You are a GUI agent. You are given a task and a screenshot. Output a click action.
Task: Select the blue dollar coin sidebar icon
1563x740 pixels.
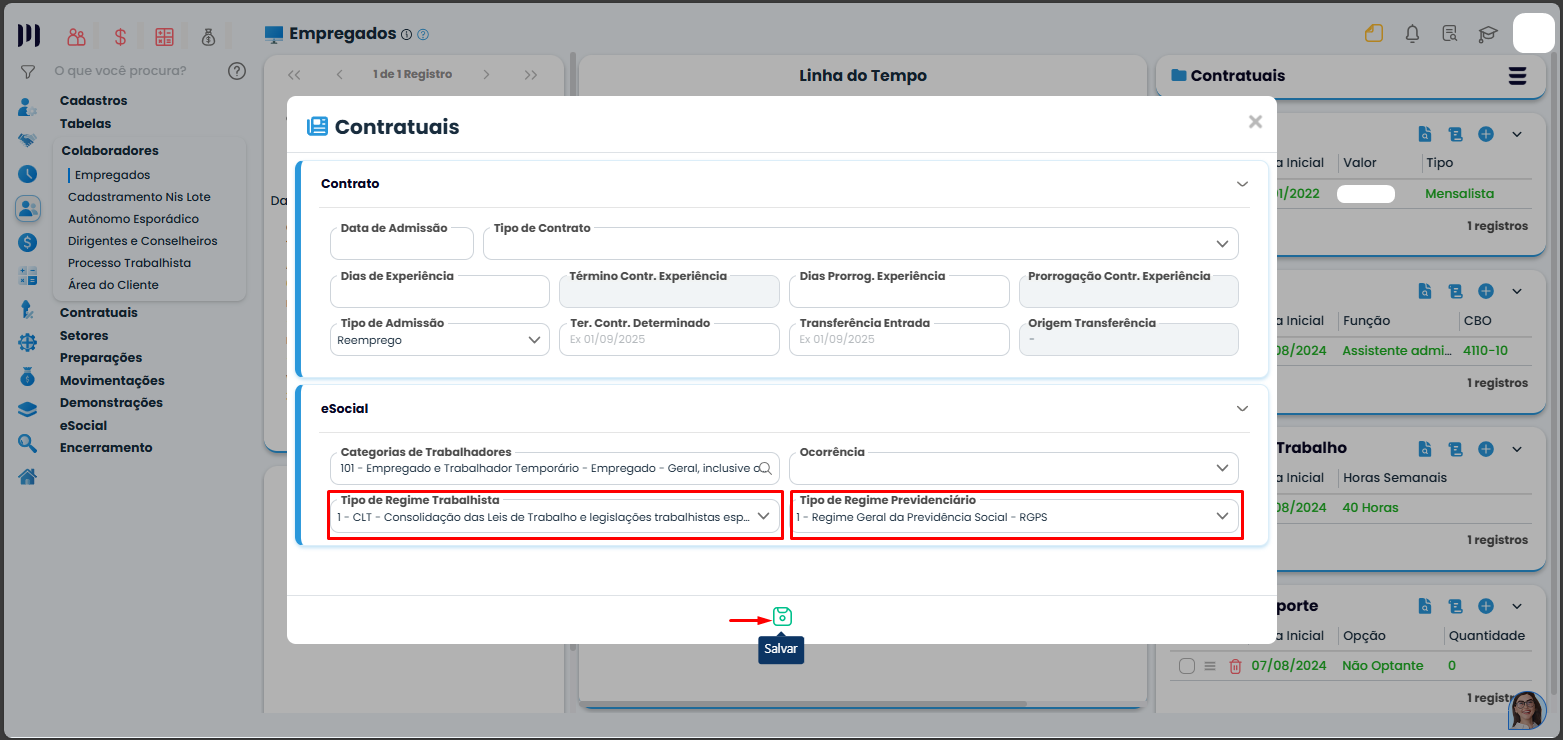28,242
